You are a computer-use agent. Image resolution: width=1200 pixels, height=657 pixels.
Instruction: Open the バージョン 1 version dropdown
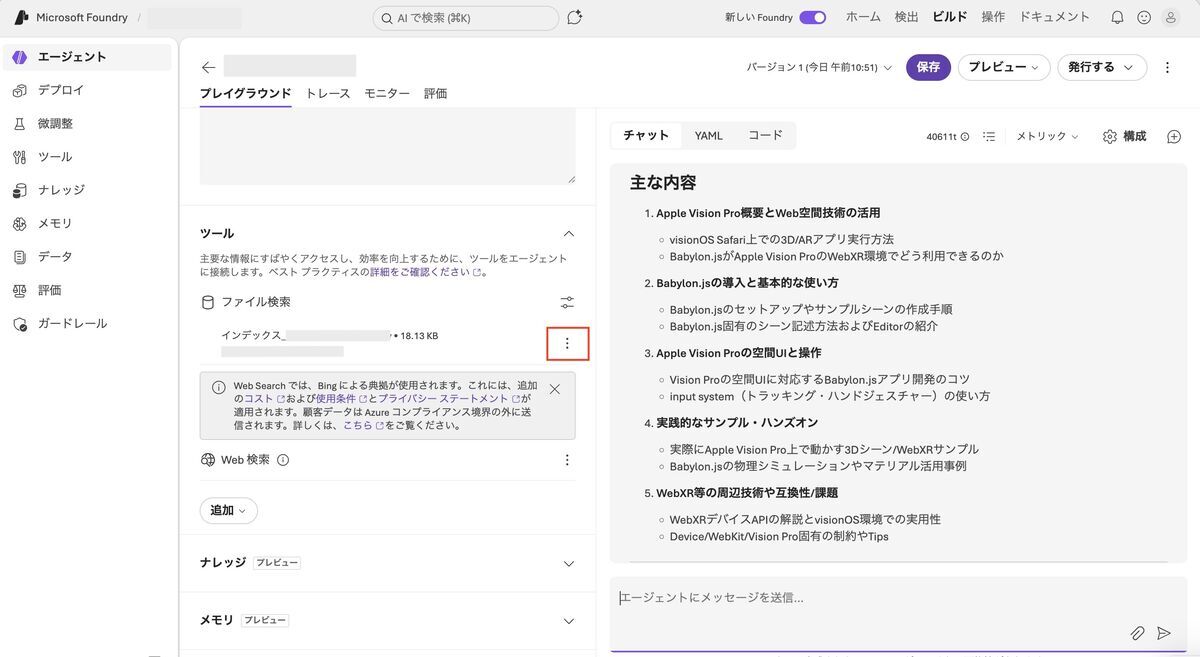coord(818,67)
